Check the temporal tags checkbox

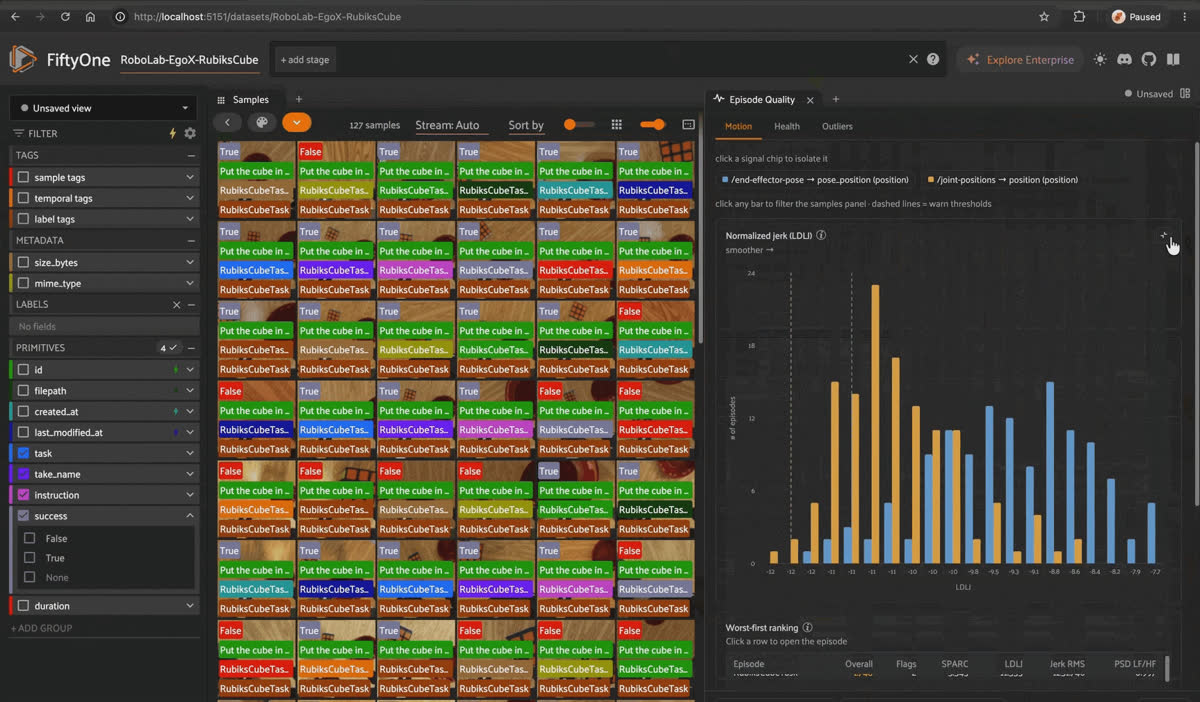[x=24, y=198]
